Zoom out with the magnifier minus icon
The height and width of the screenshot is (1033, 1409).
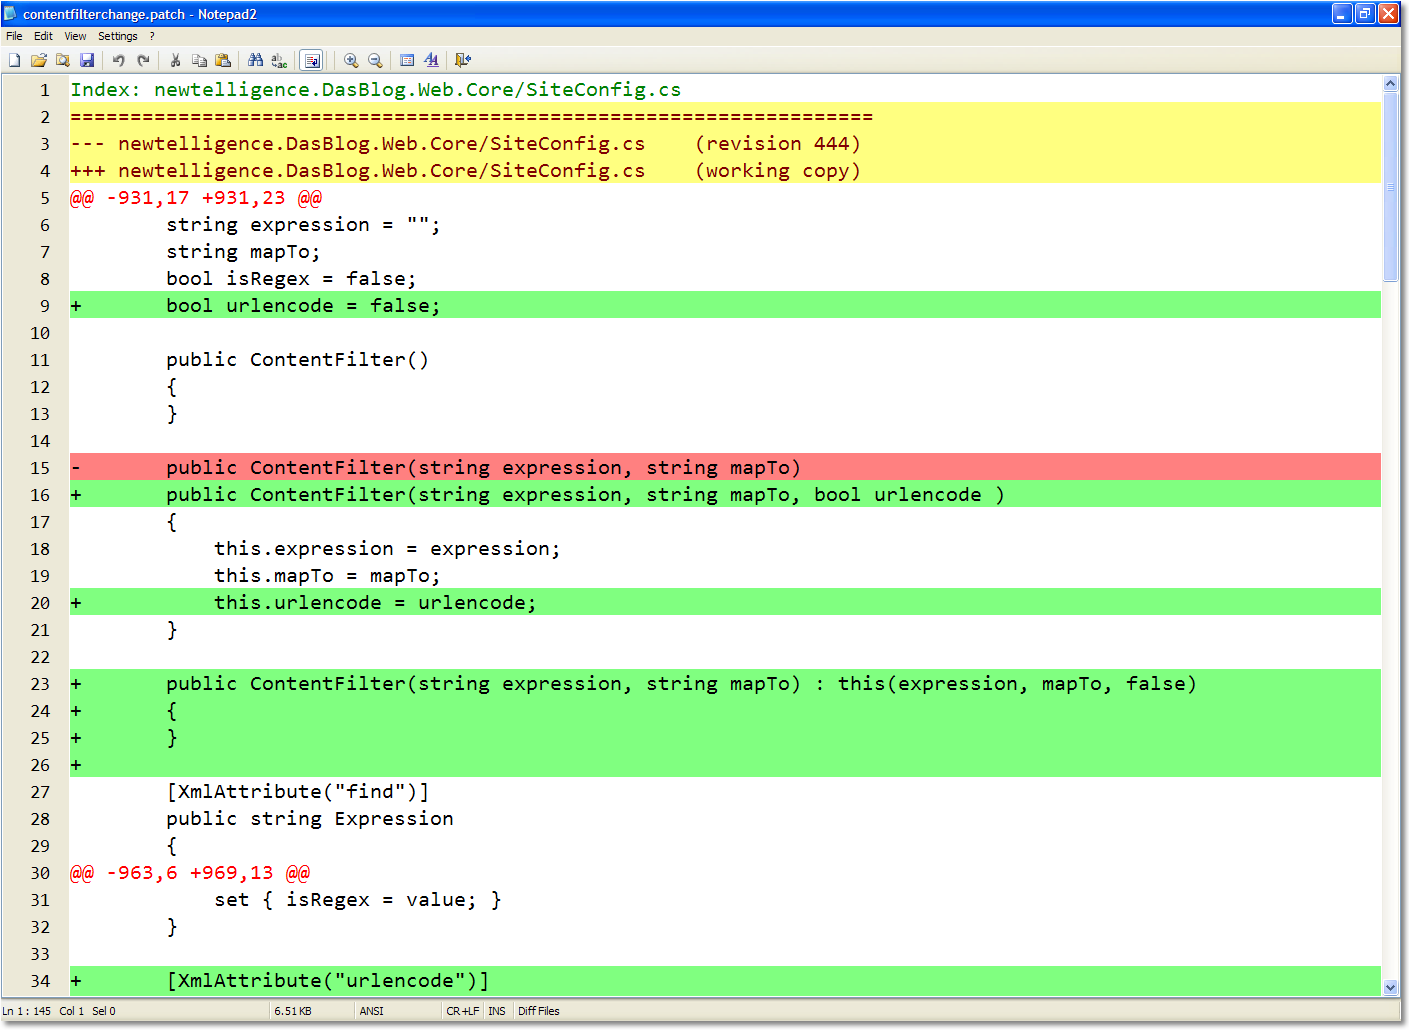click(x=375, y=60)
